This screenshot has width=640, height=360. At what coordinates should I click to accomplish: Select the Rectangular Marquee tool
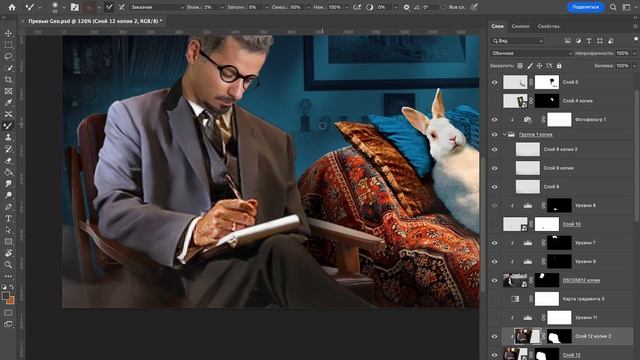click(8, 45)
